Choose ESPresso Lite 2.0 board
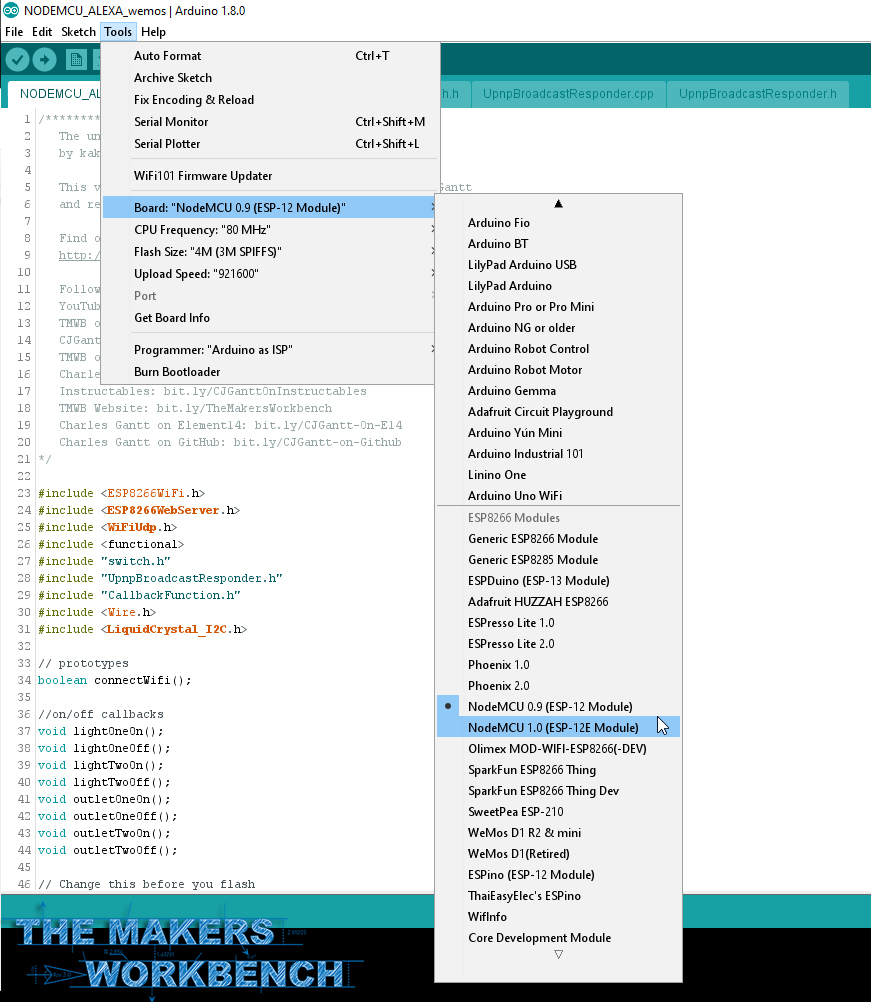Image resolution: width=871 pixels, height=1002 pixels. coord(559,644)
